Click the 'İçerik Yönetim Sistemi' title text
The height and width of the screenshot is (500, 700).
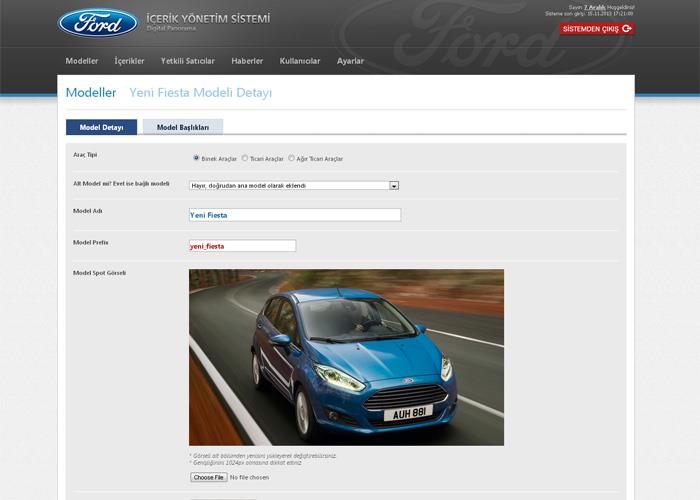point(208,19)
